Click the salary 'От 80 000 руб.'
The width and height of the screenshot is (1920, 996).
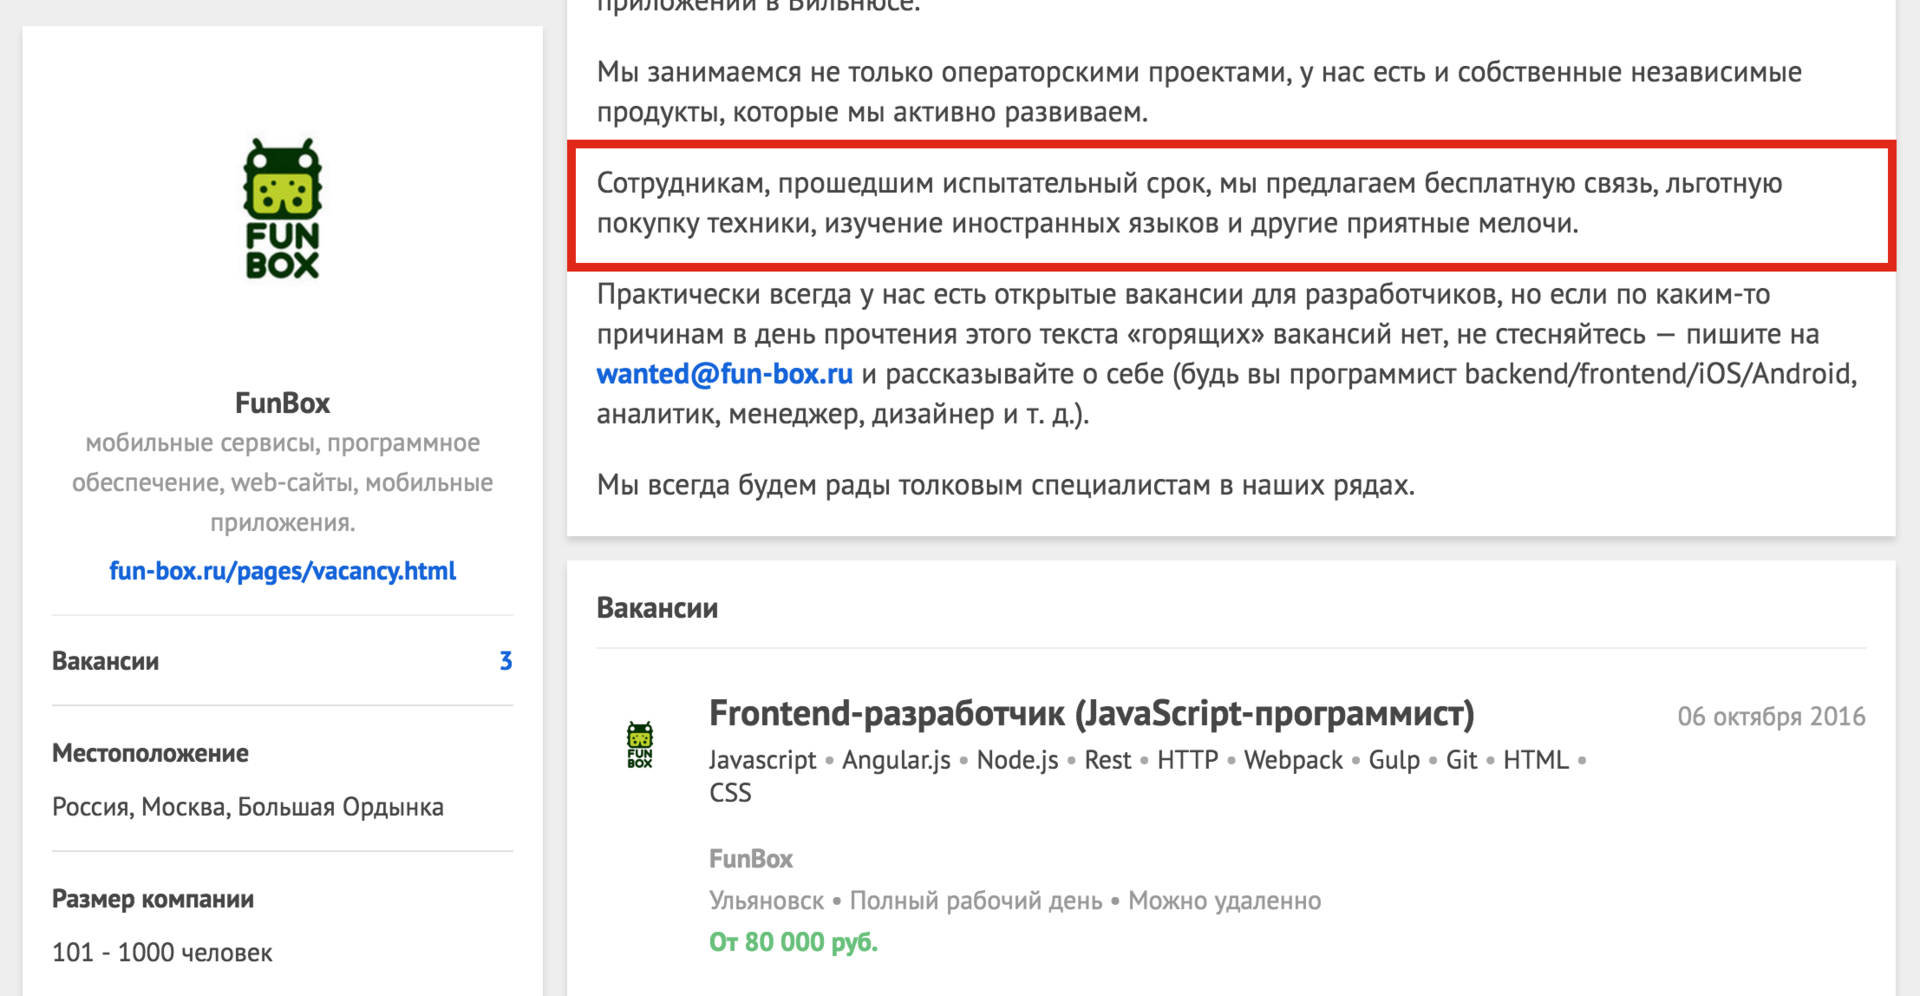pyautogui.click(x=792, y=941)
